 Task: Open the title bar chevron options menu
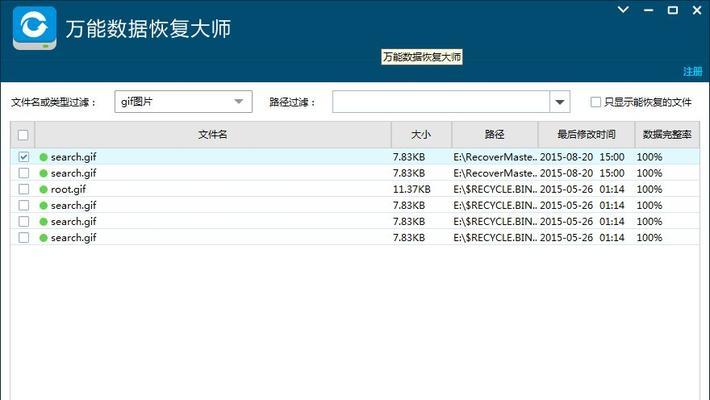[623, 10]
